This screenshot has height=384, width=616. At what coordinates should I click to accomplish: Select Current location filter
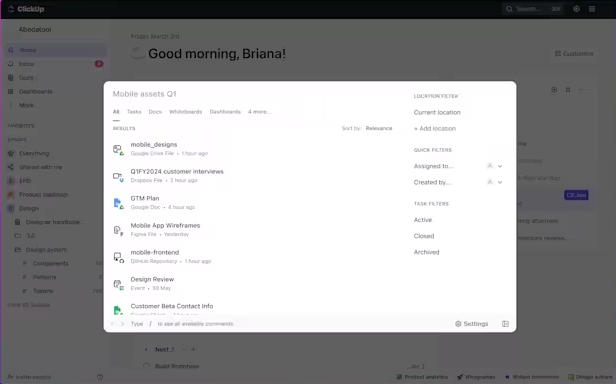tap(437, 112)
